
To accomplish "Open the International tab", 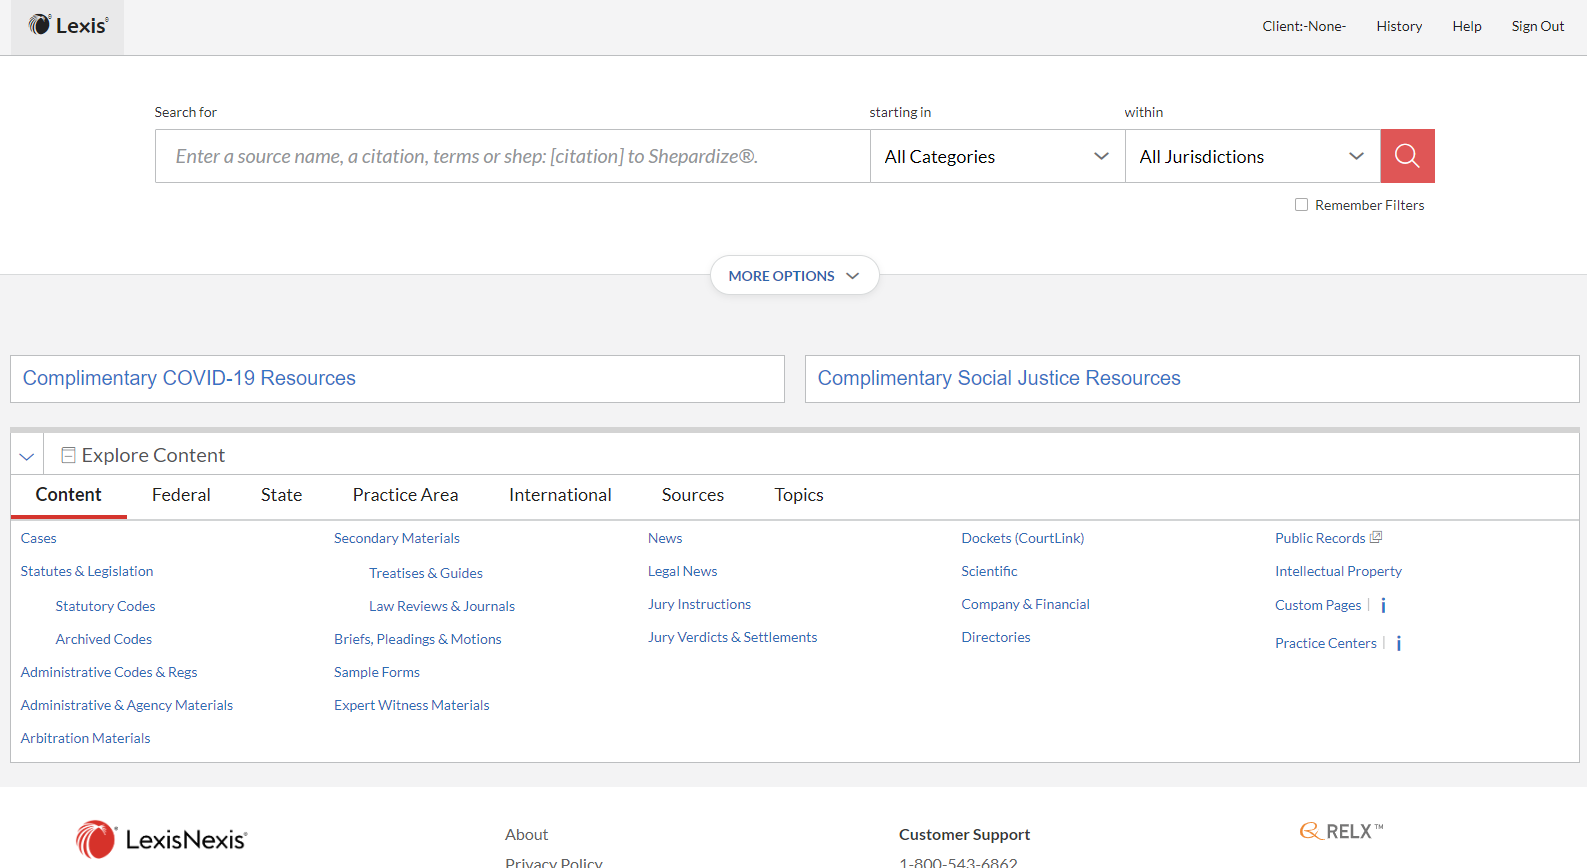I will (x=560, y=495).
